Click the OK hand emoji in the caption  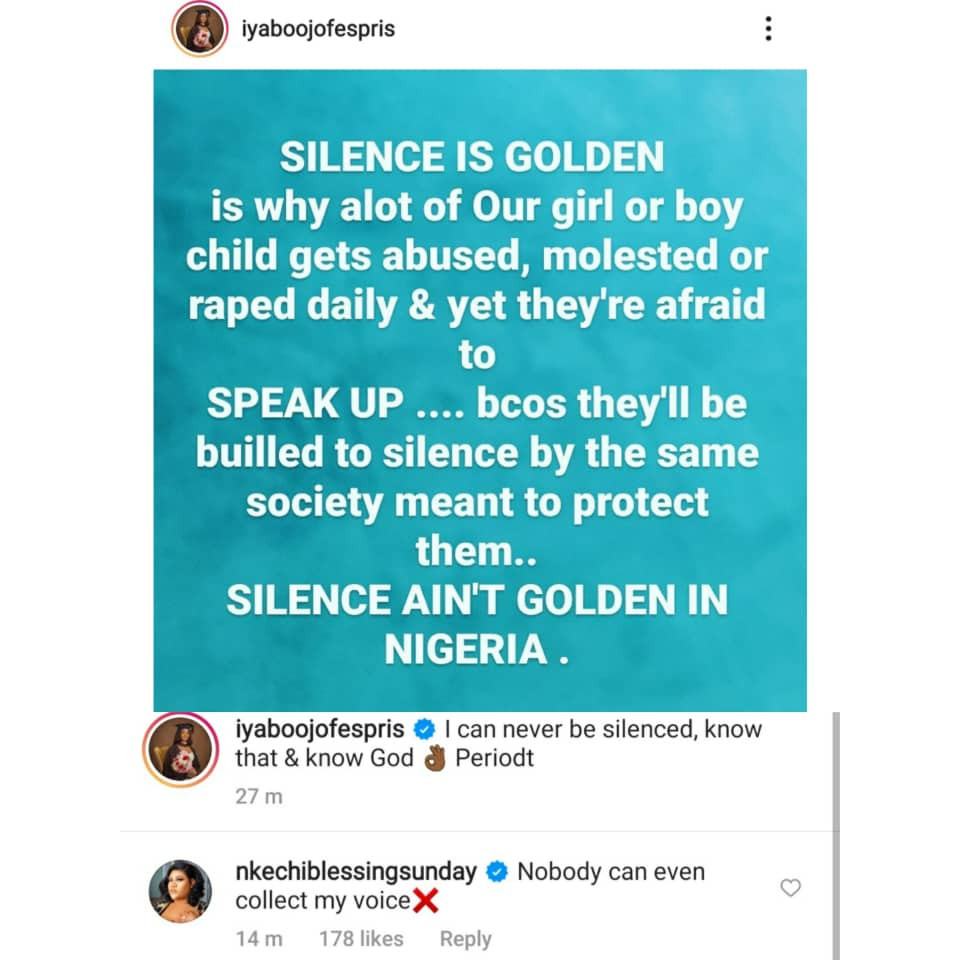click(435, 759)
